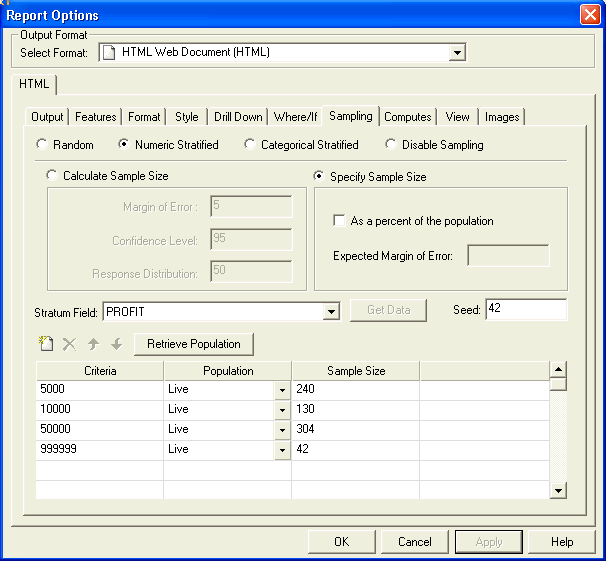Select the Random sampling radio button
The height and width of the screenshot is (561, 606).
(x=42, y=144)
